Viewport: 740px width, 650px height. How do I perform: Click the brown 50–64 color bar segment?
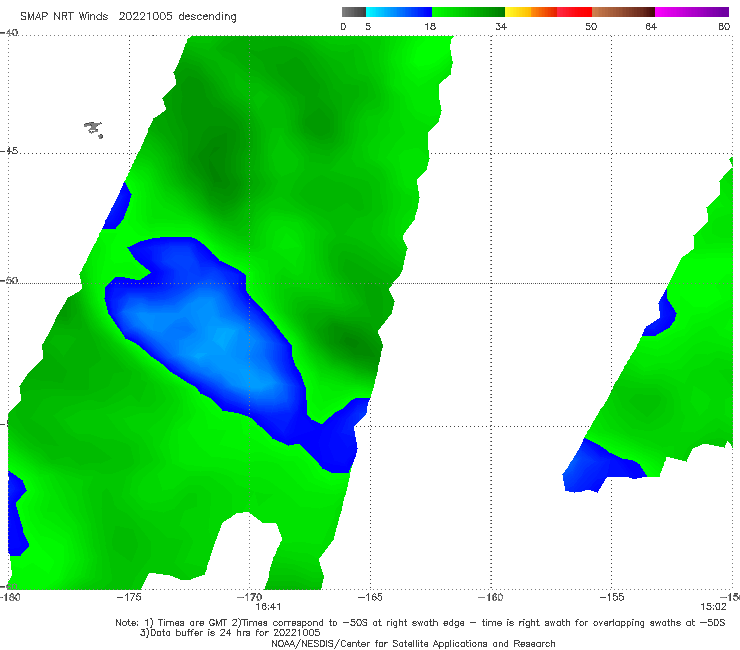pyautogui.click(x=623, y=12)
